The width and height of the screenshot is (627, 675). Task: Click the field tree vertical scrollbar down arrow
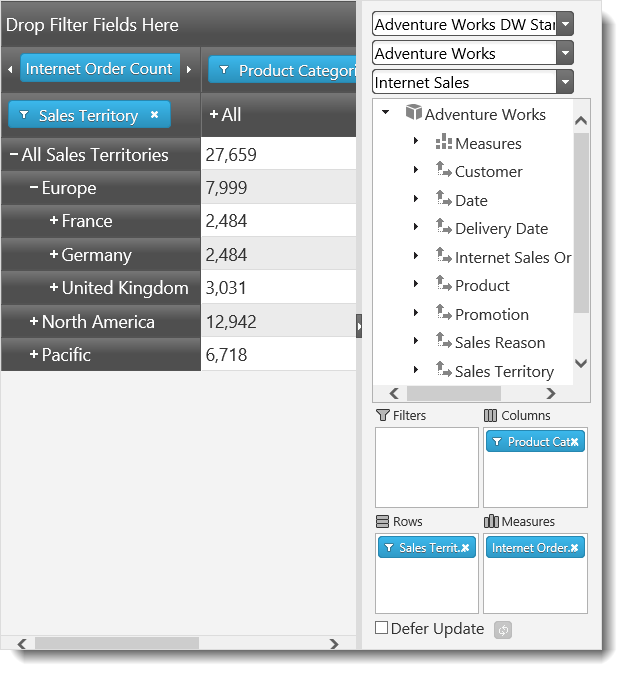tap(582, 364)
